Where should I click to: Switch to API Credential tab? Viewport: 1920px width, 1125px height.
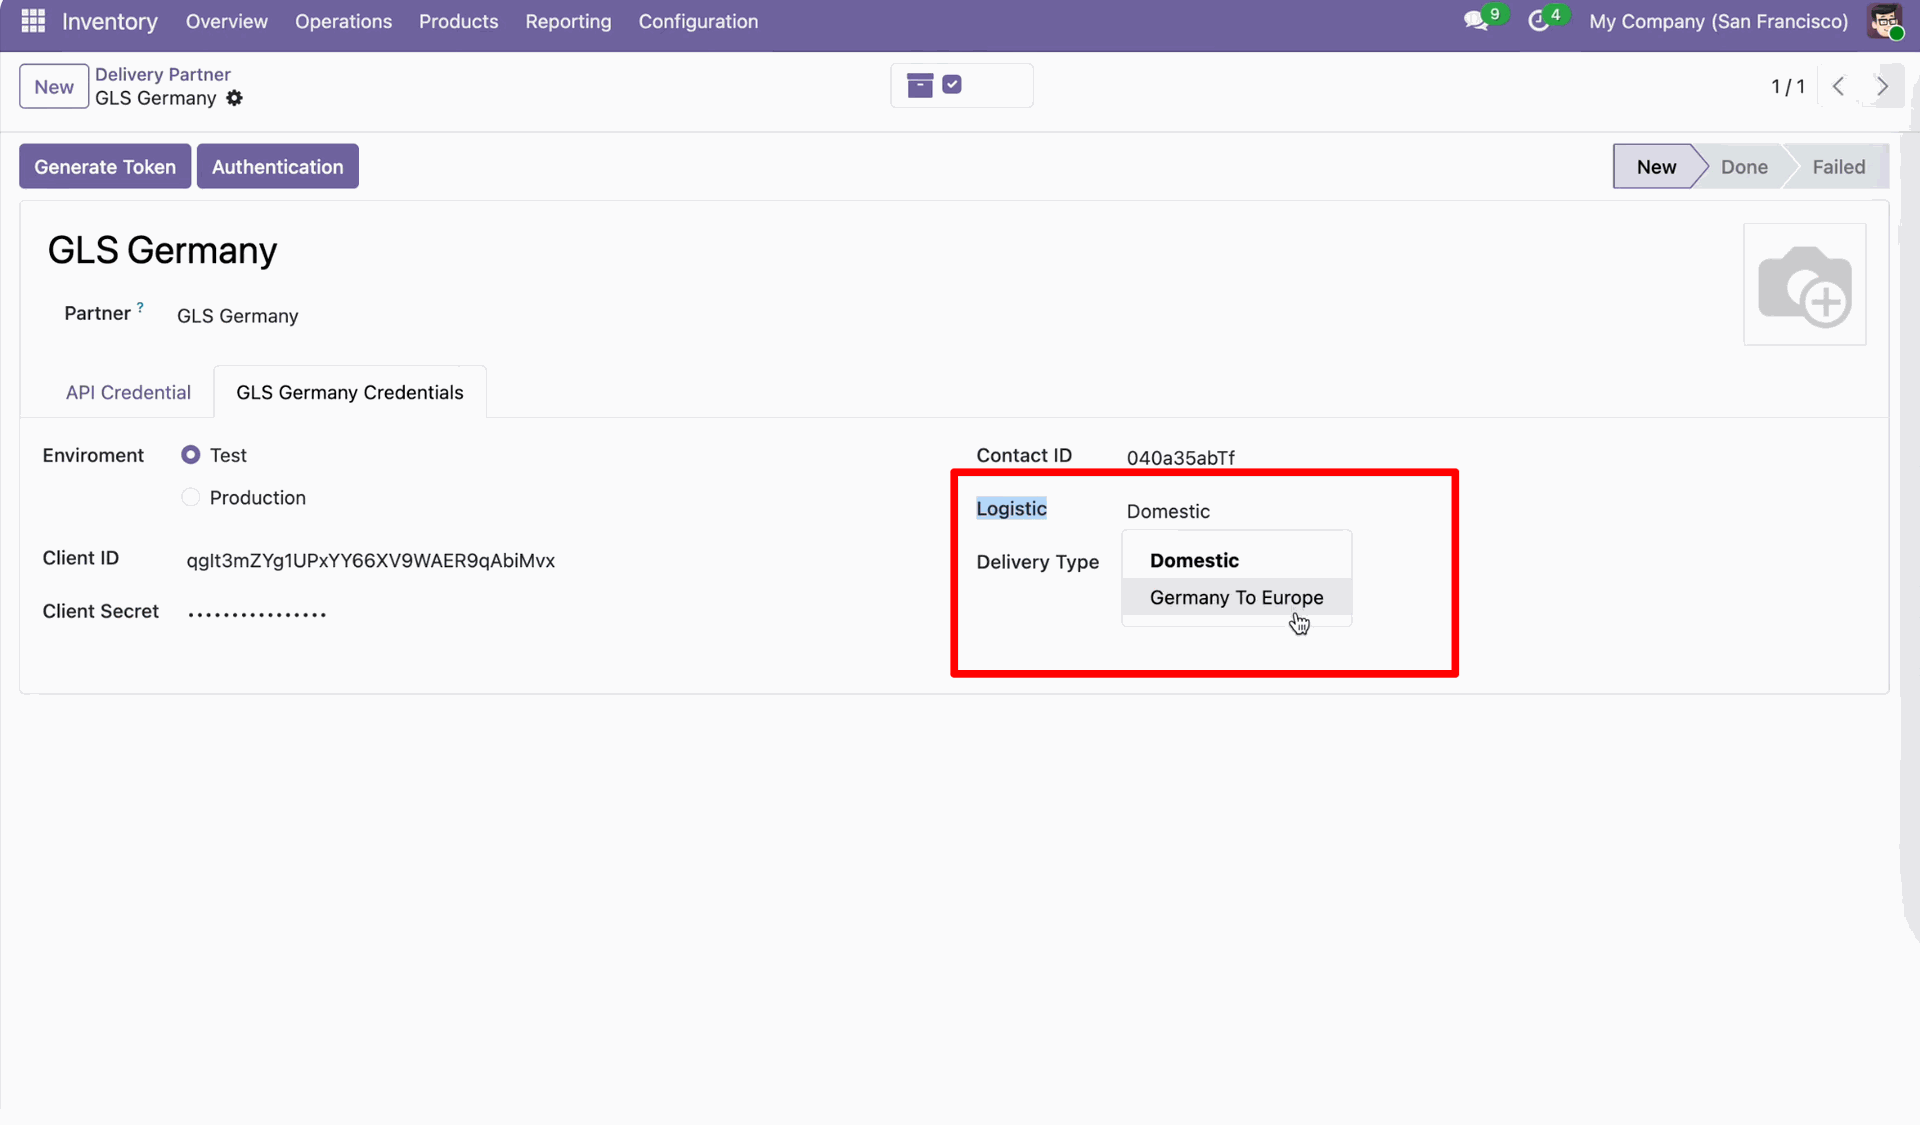(x=128, y=393)
